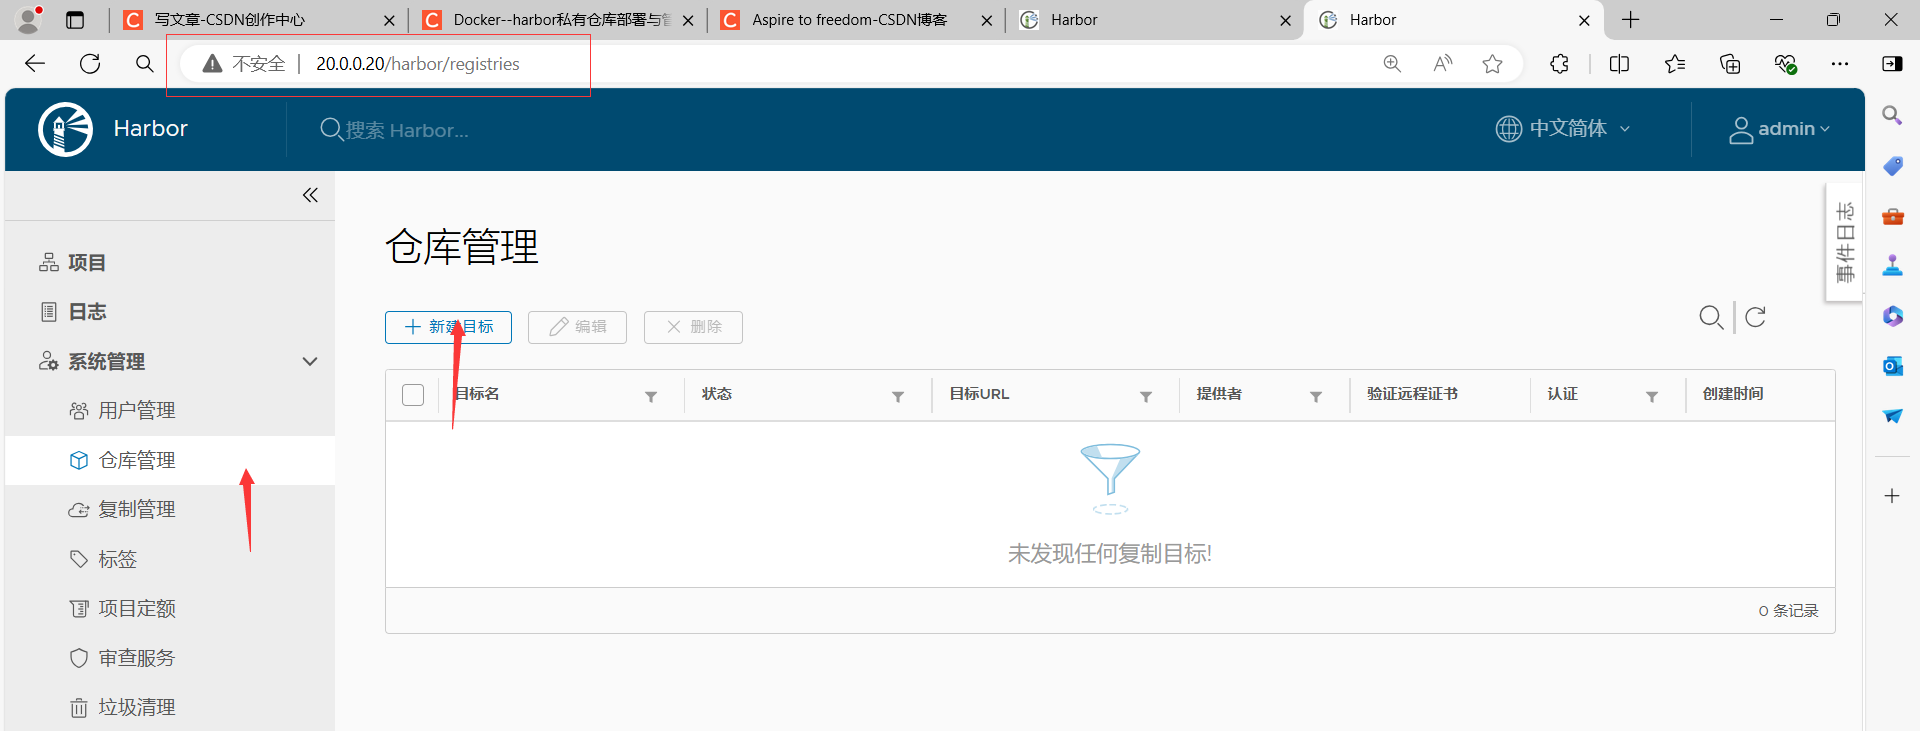1920x731 pixels.
Task: Reload the browser page
Action: pyautogui.click(x=90, y=64)
